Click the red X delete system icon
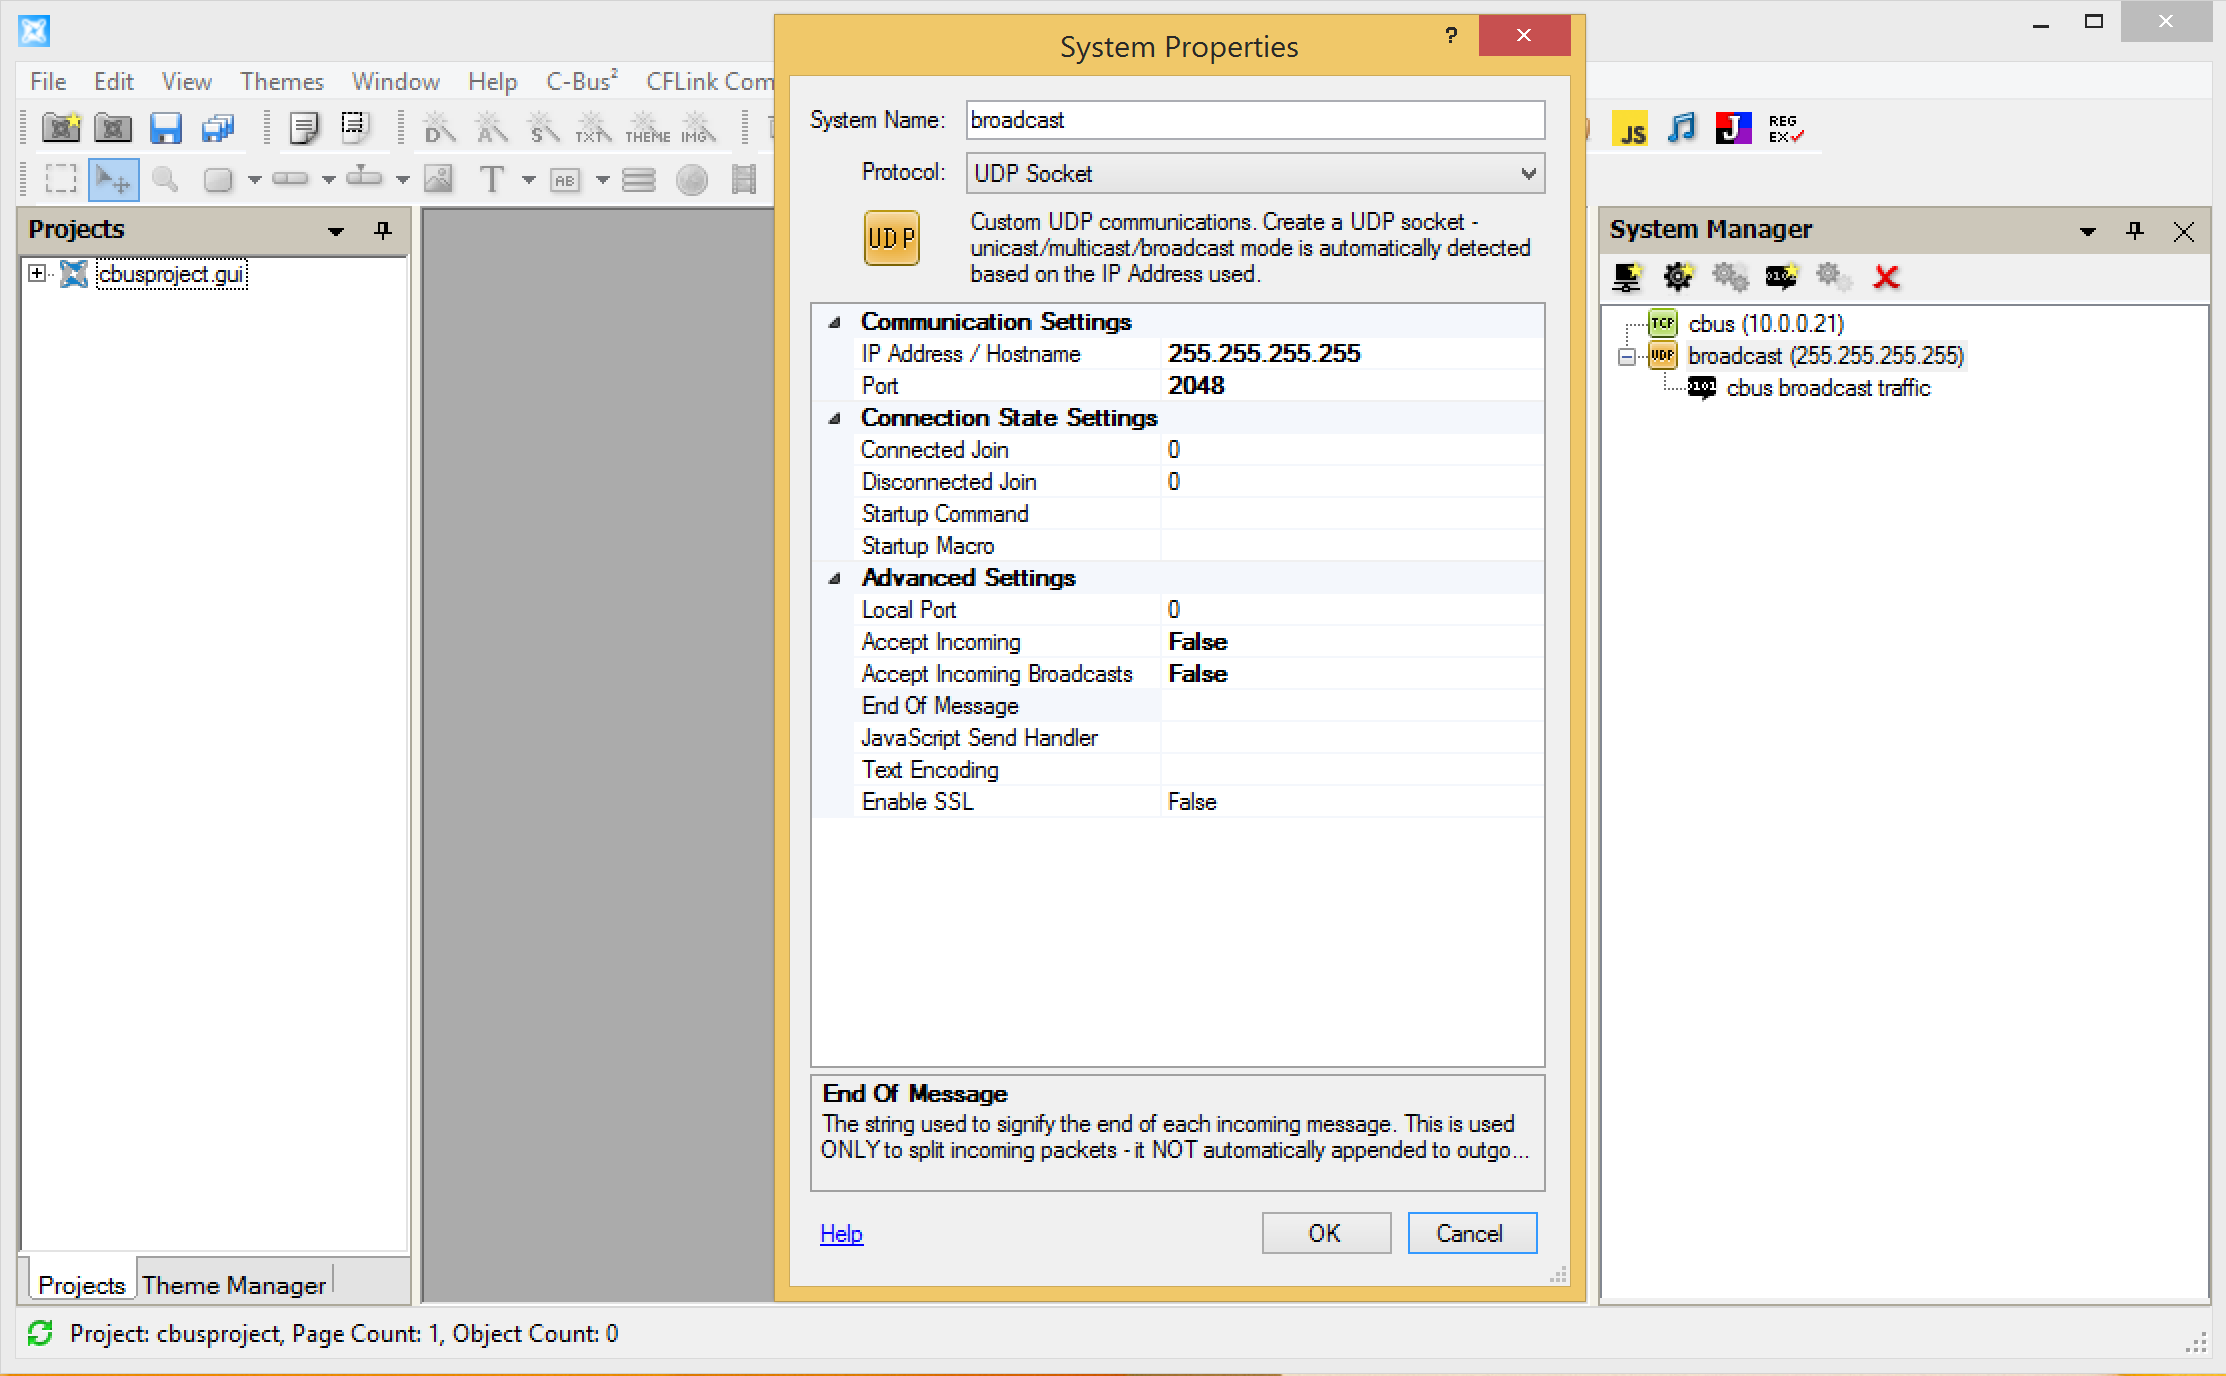 point(1886,277)
